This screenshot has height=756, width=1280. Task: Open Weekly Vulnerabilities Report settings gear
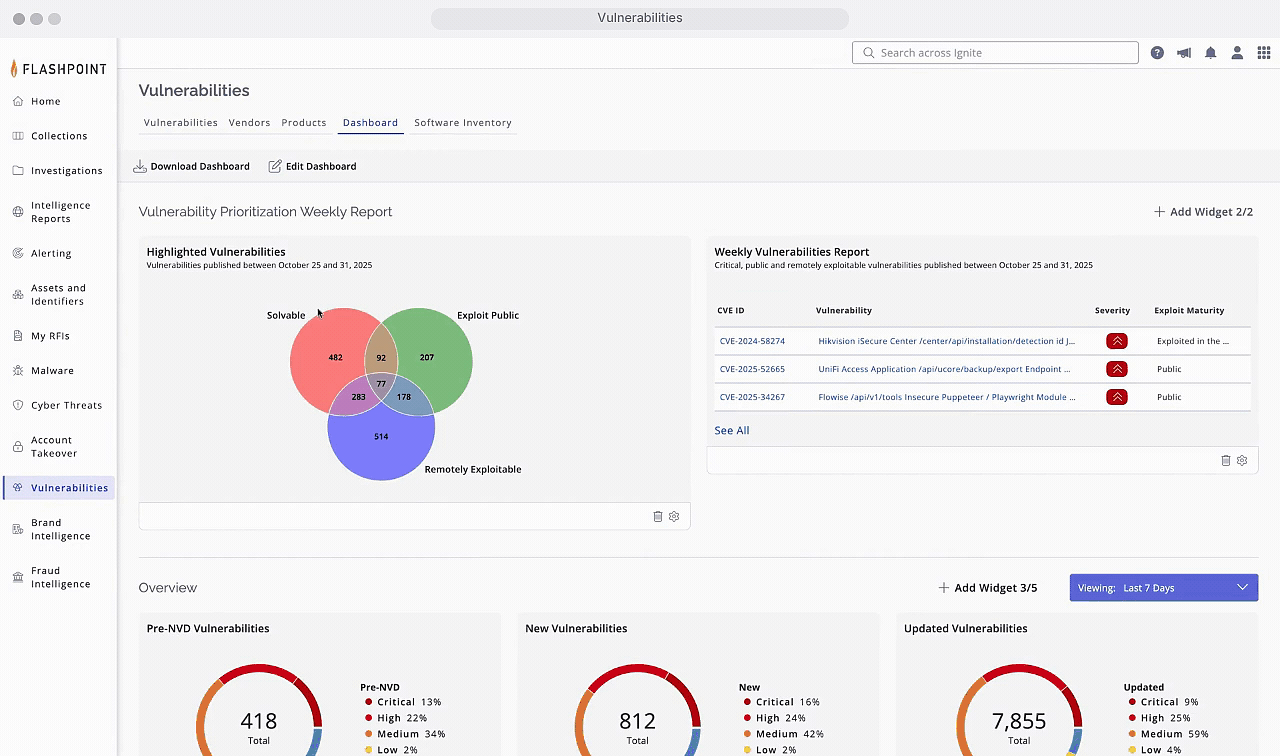tap(1242, 461)
